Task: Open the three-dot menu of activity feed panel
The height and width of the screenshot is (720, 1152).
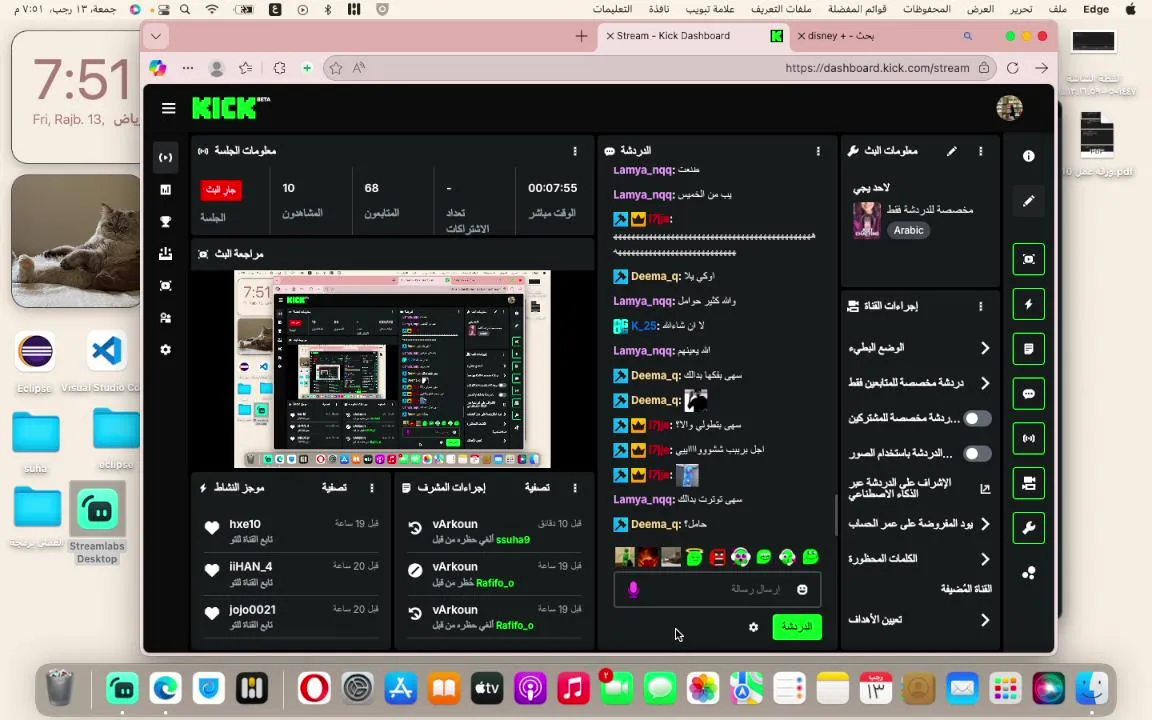Action: [372, 488]
